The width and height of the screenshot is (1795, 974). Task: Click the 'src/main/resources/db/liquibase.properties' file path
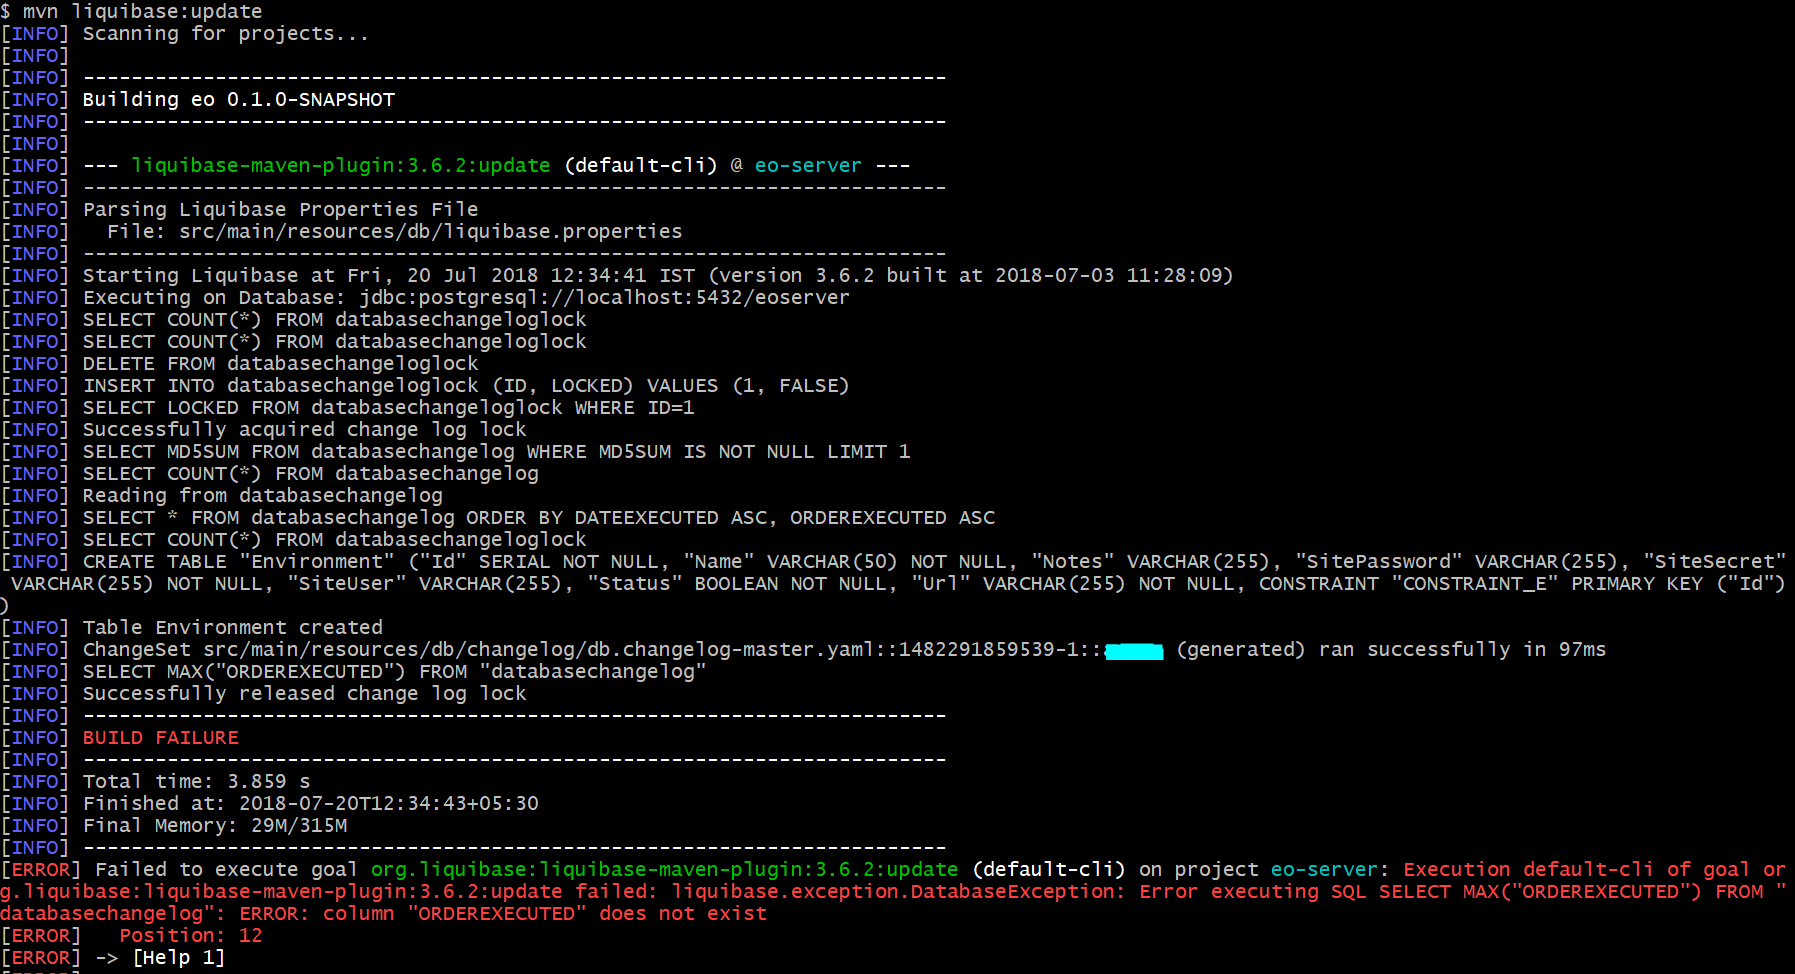point(431,232)
